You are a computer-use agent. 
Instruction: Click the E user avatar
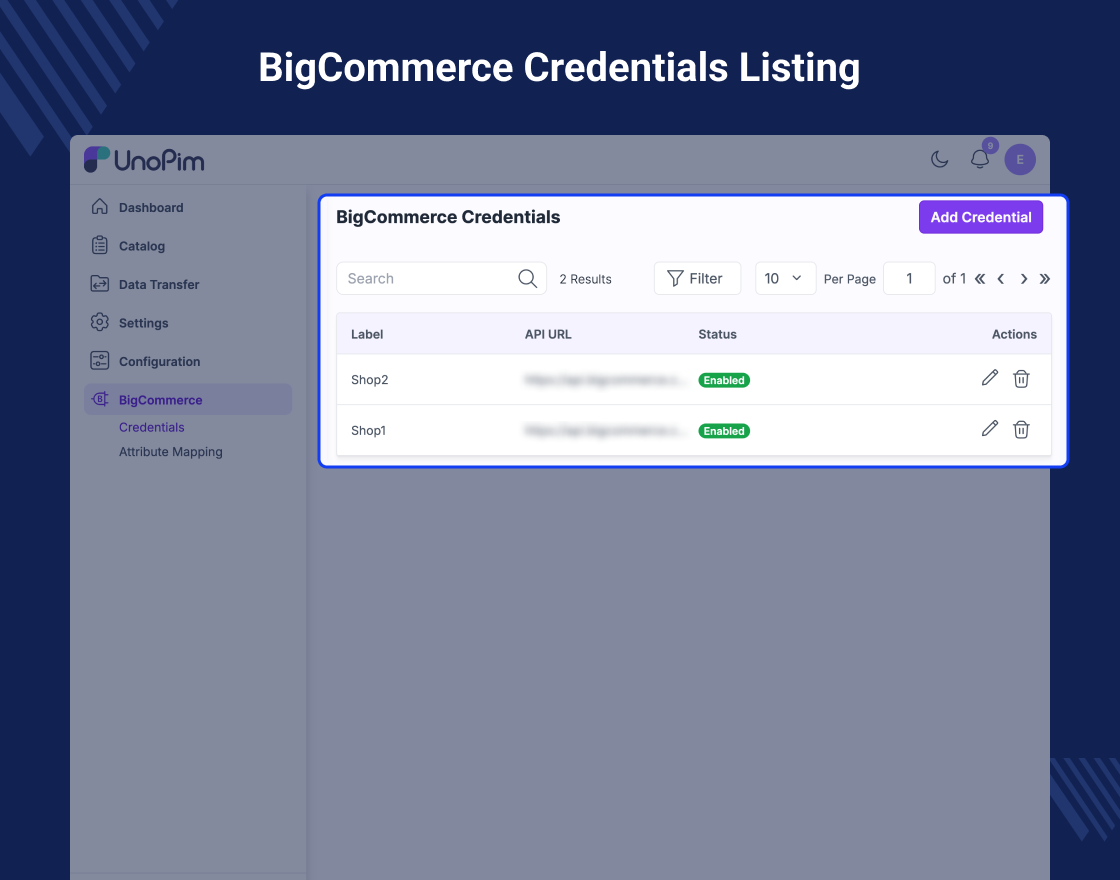(x=1019, y=159)
